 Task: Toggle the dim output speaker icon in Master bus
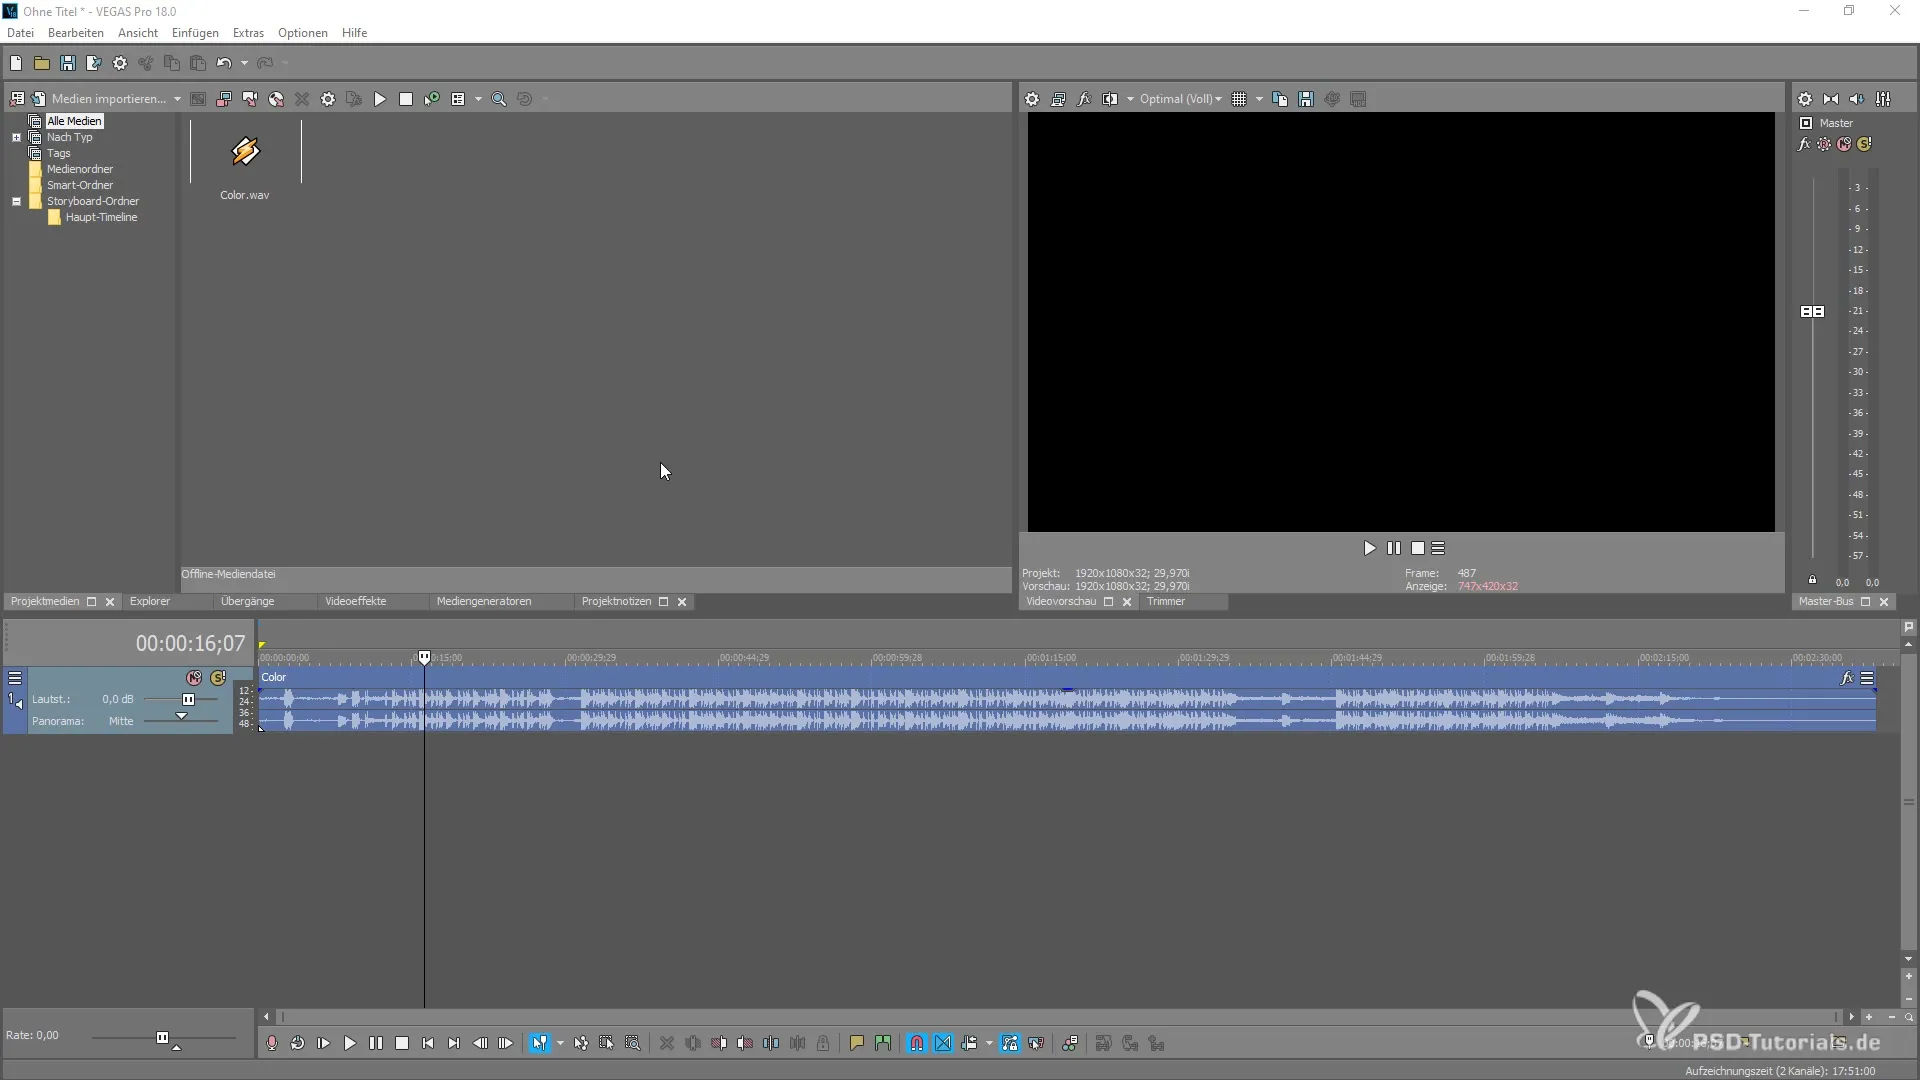tap(1857, 99)
